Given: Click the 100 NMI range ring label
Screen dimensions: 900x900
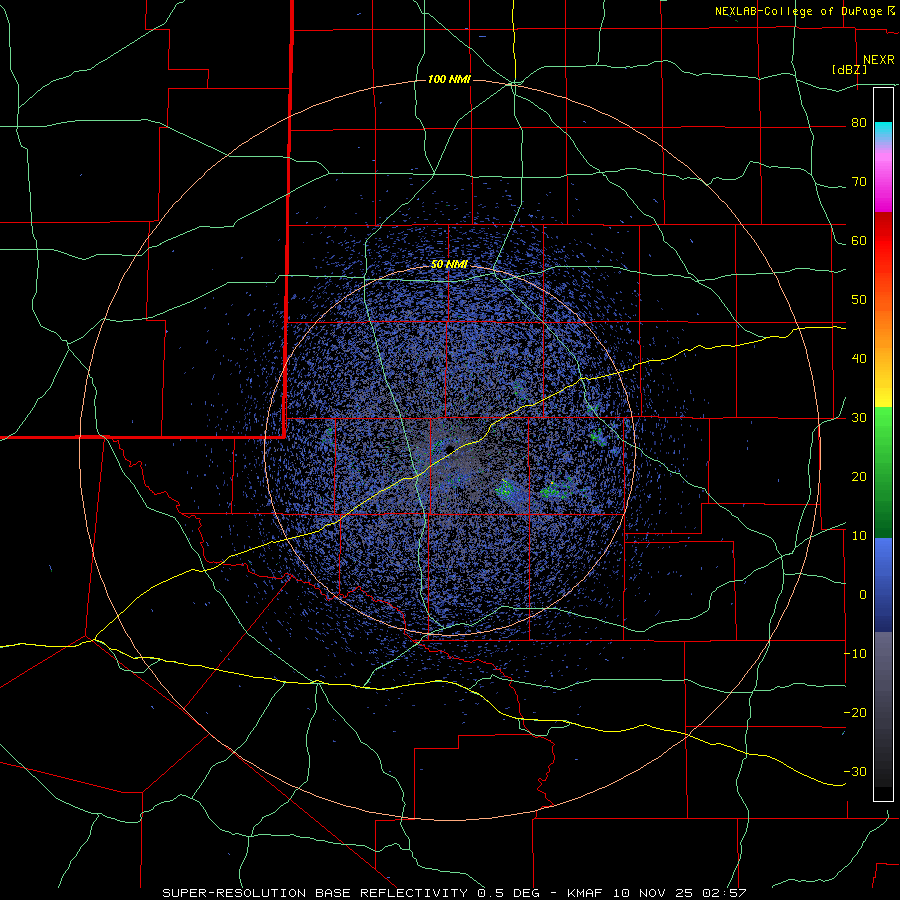Looking at the screenshot, I should coord(449,79).
